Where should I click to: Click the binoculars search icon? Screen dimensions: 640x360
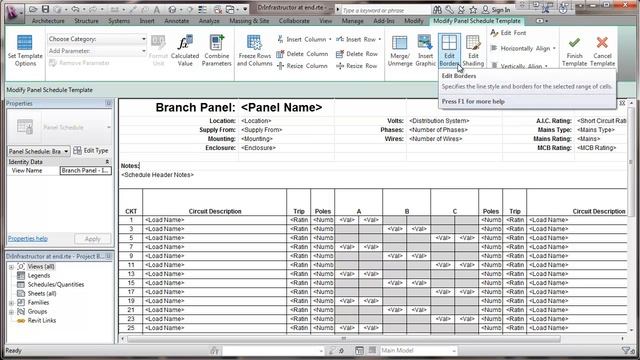click(x=437, y=9)
